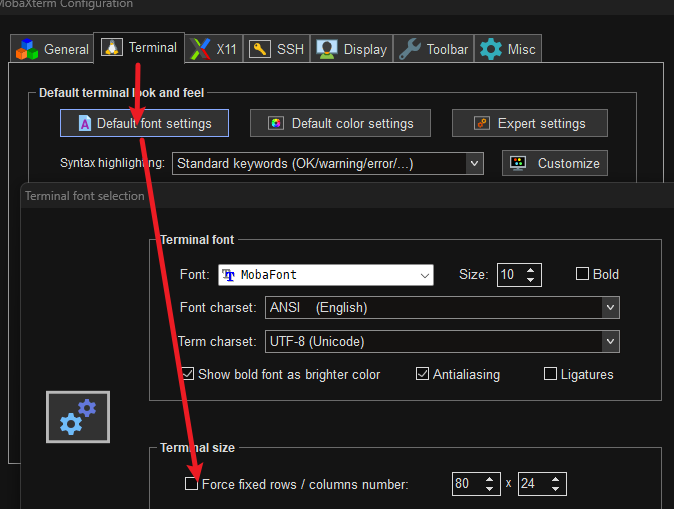Click the penguin Terminal tab icon
The image size is (674, 509).
coord(112,47)
